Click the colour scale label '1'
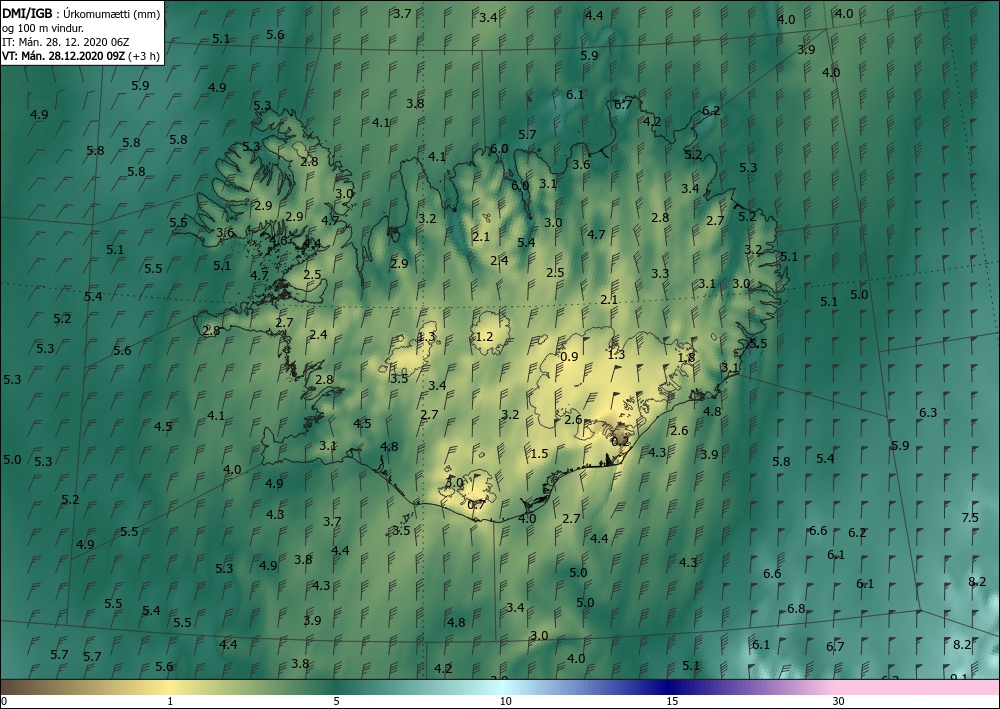Image resolution: width=1000 pixels, height=709 pixels. point(170,701)
